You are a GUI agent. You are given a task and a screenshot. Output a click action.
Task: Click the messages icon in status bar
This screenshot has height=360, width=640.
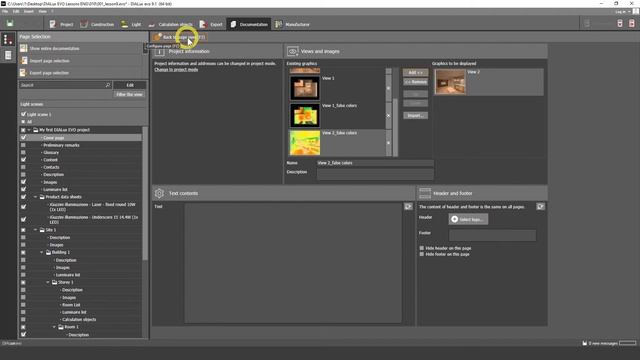584,343
